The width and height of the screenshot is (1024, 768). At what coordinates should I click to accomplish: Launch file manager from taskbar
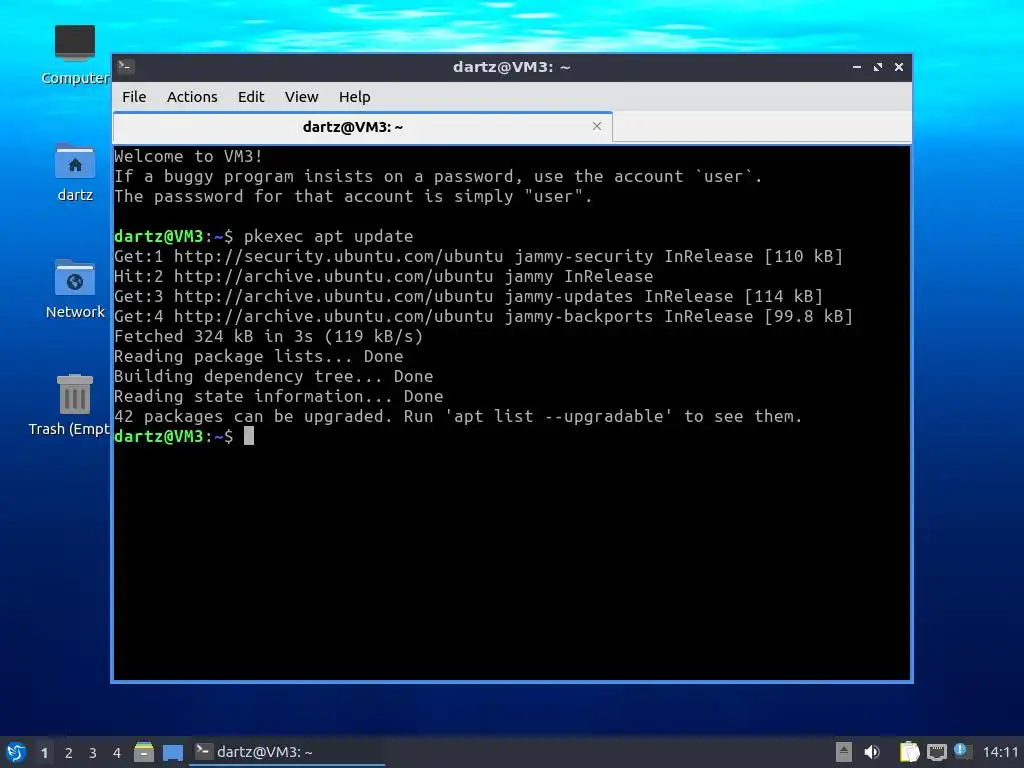click(x=144, y=752)
